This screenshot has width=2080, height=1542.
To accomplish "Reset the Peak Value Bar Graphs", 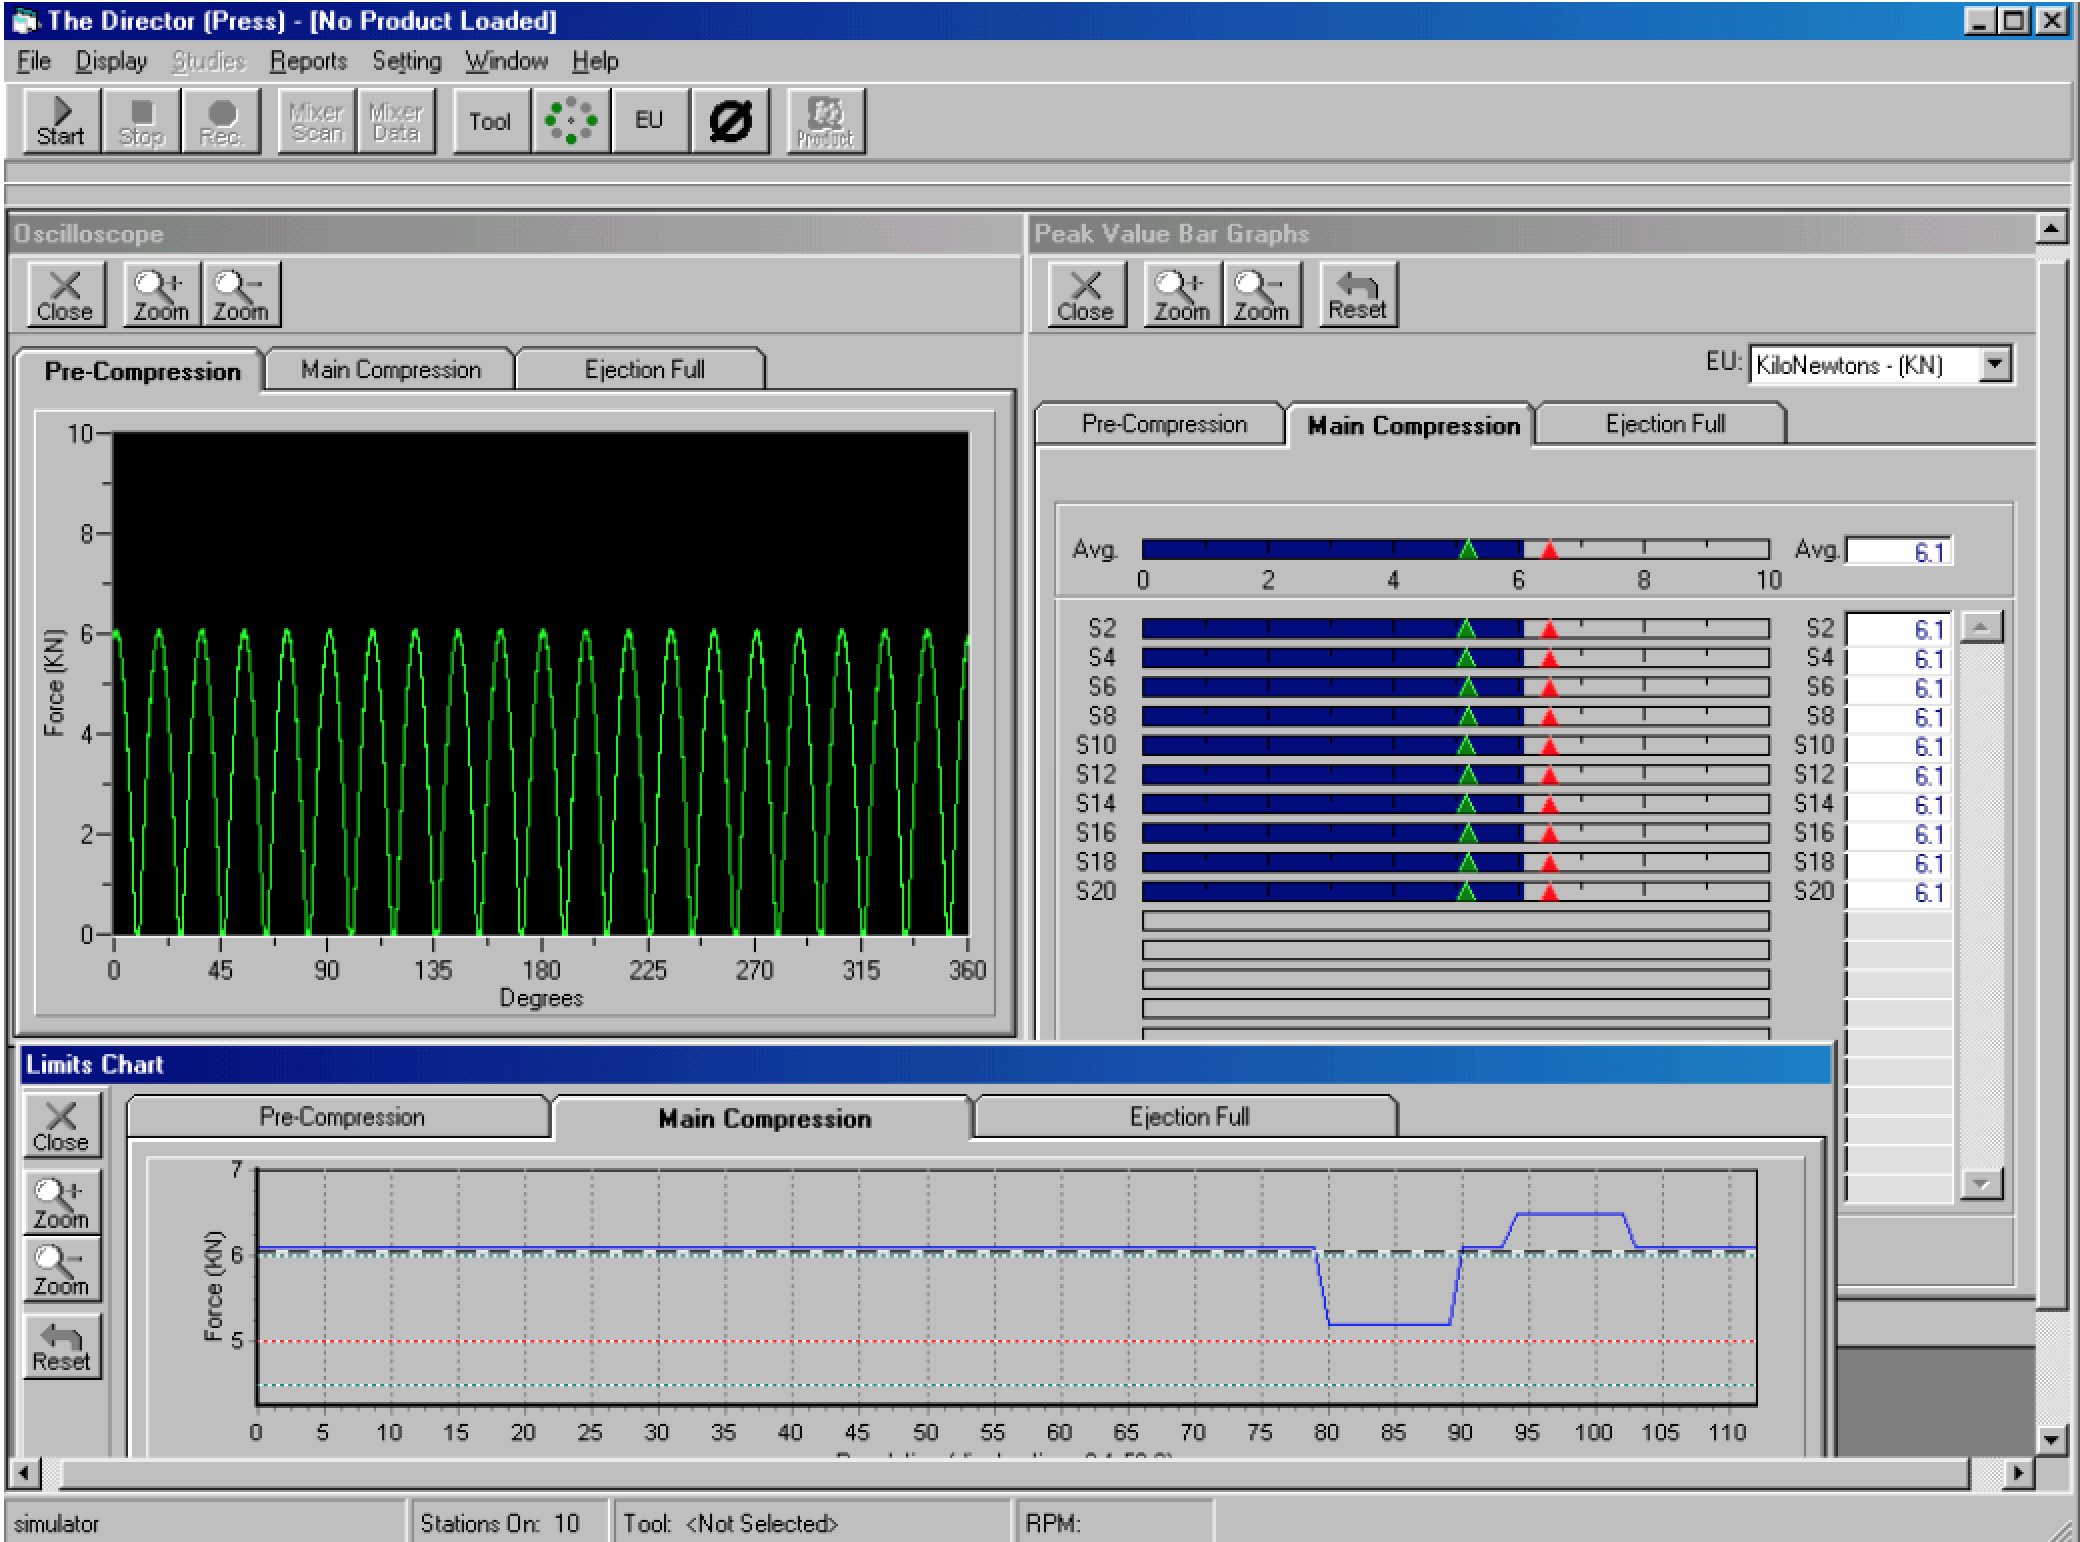I will pos(1357,295).
